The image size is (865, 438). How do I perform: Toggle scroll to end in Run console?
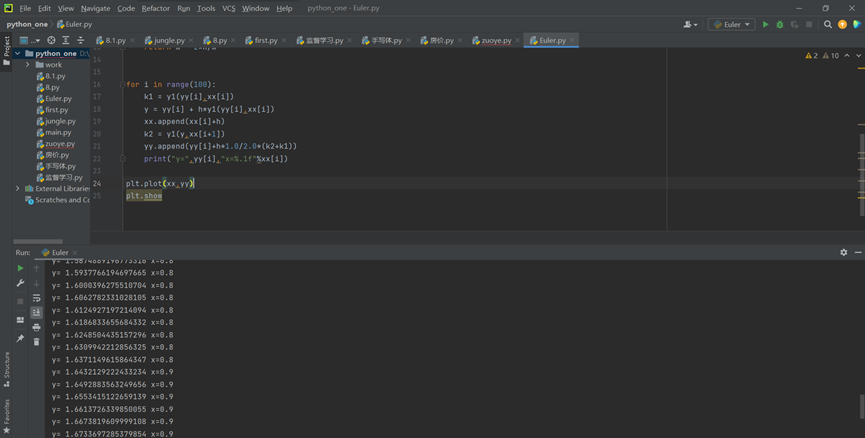36,313
